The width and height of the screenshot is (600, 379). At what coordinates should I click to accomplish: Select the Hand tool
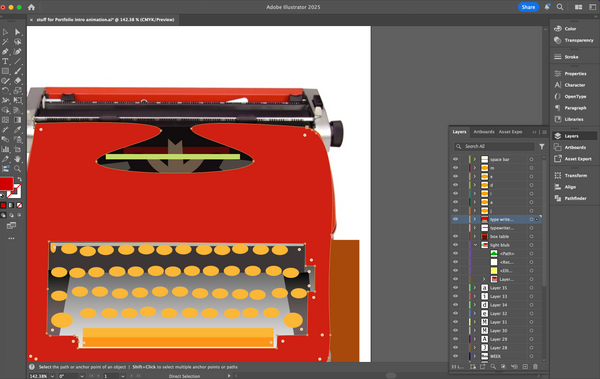pyautogui.click(x=18, y=159)
